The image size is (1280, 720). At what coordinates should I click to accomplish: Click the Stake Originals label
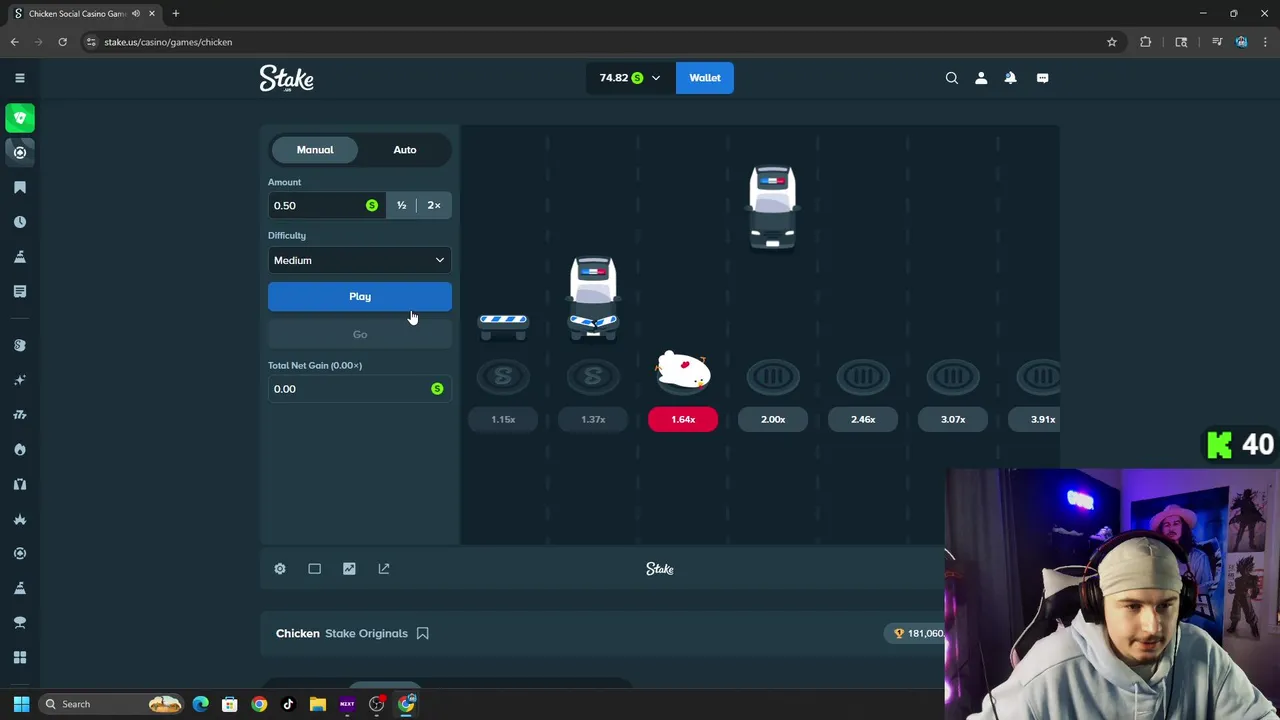click(x=366, y=633)
